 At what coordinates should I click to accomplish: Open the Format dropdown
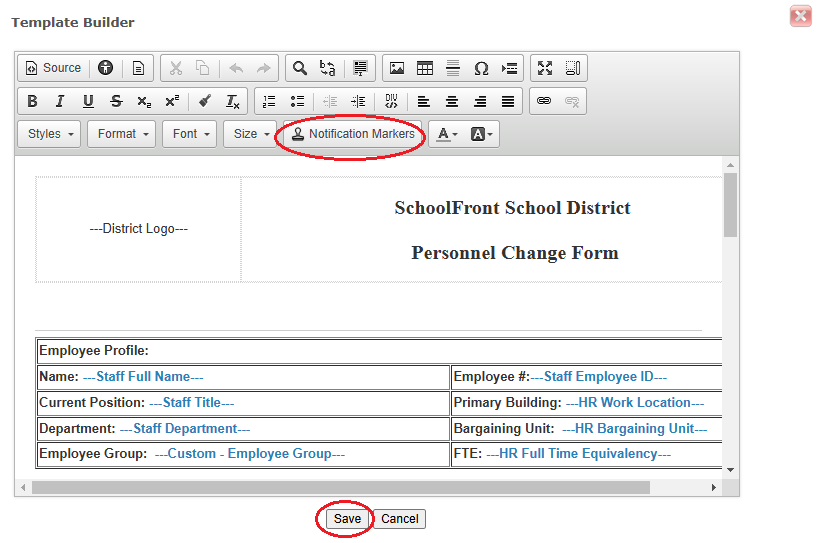coord(122,134)
